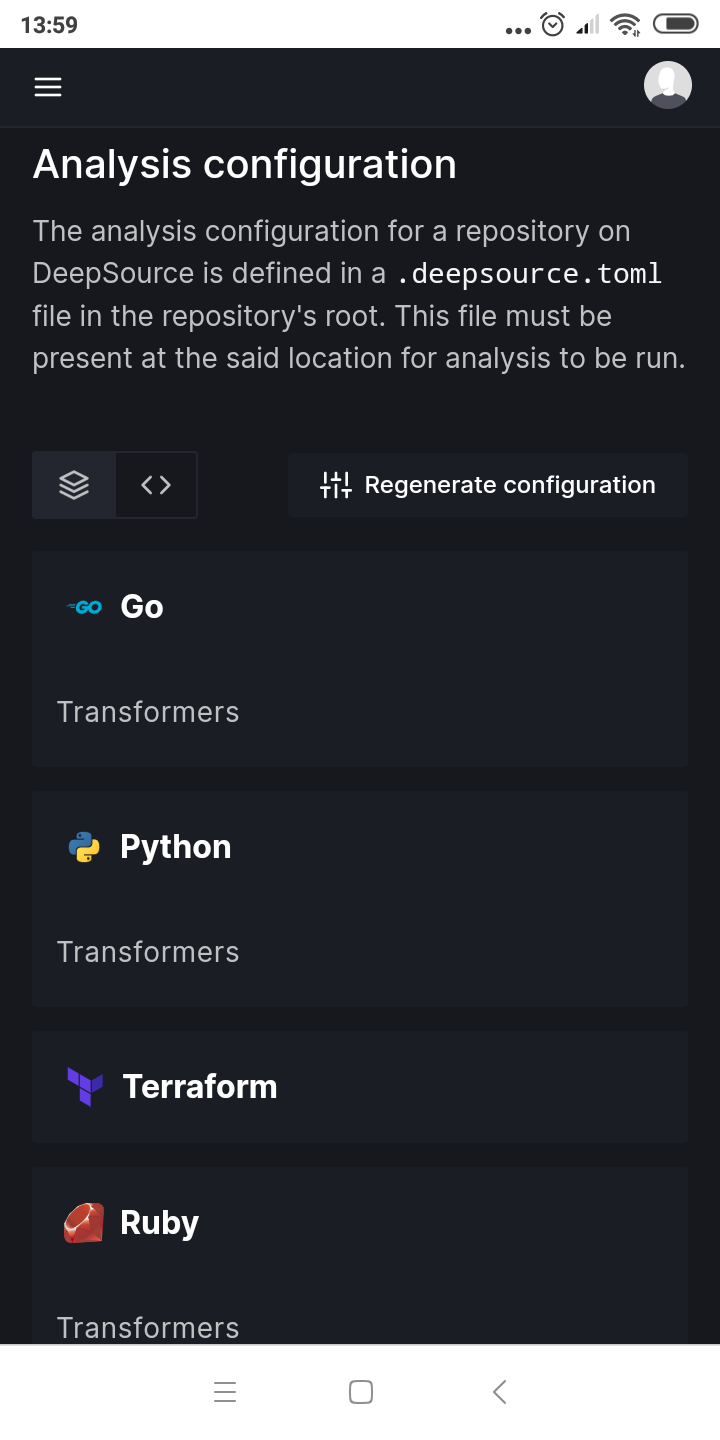Click Regenerate configuration button

click(x=488, y=485)
